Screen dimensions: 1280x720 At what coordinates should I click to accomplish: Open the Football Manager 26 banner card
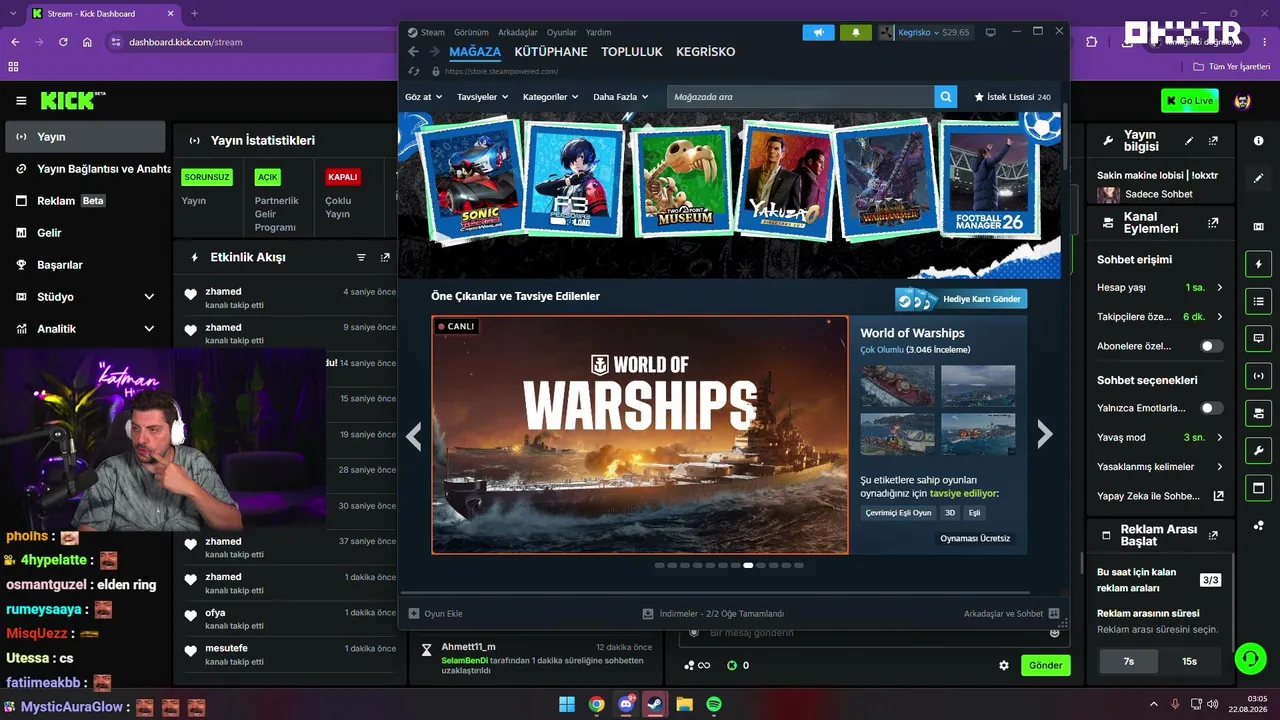[990, 182]
